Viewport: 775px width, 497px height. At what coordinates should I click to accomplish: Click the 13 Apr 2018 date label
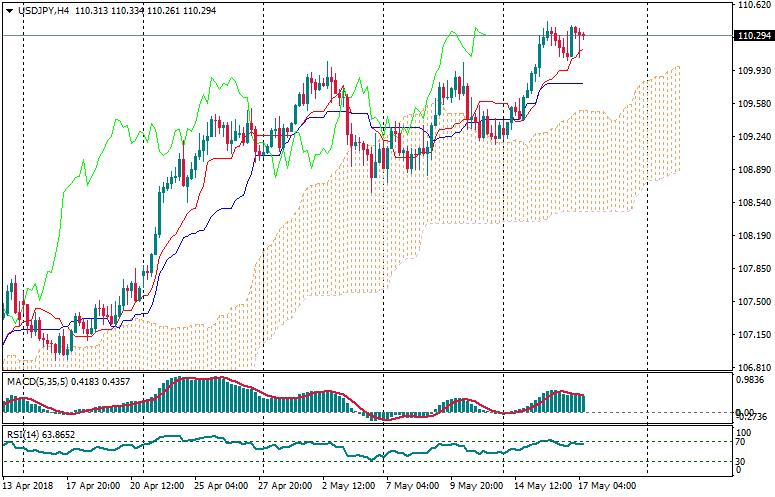point(27,486)
